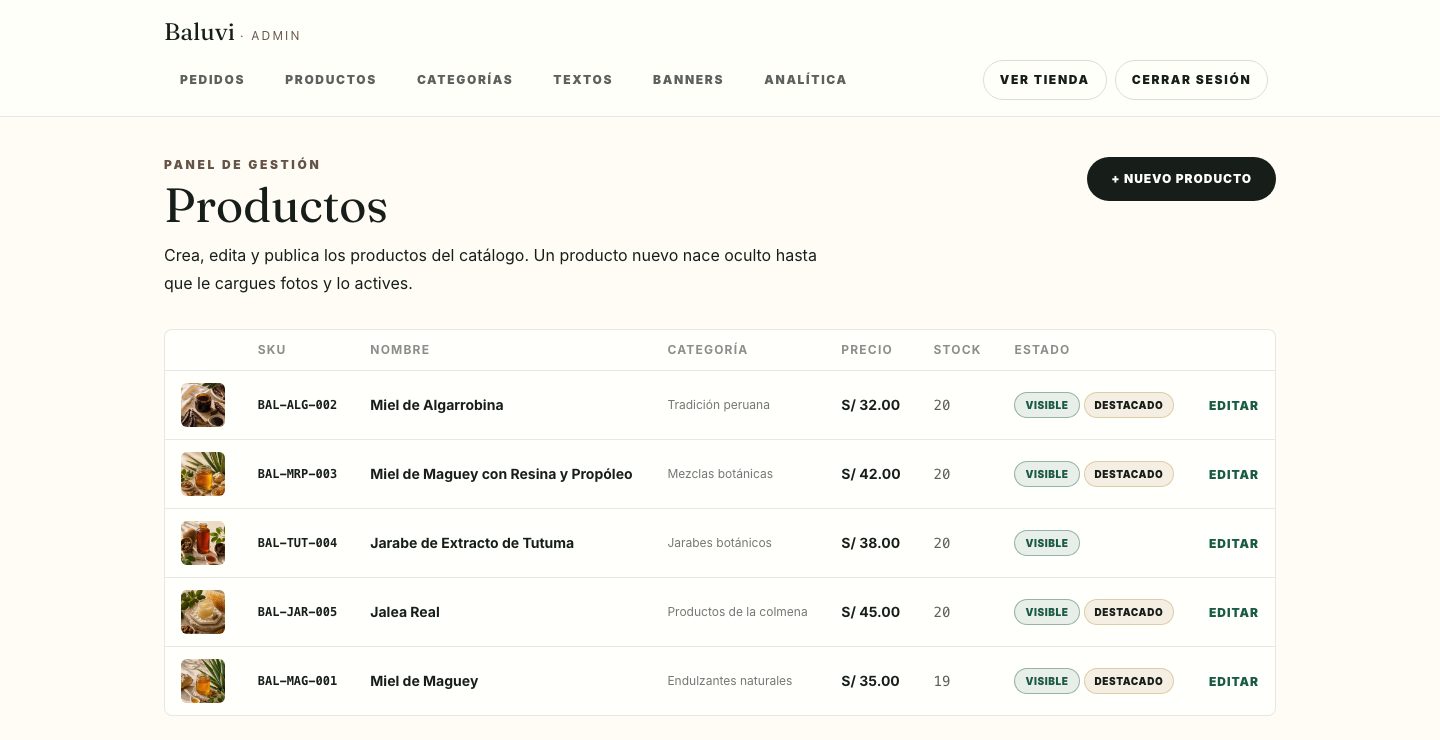Open Miel de Algarrobina thumbnail image

pyautogui.click(x=203, y=405)
